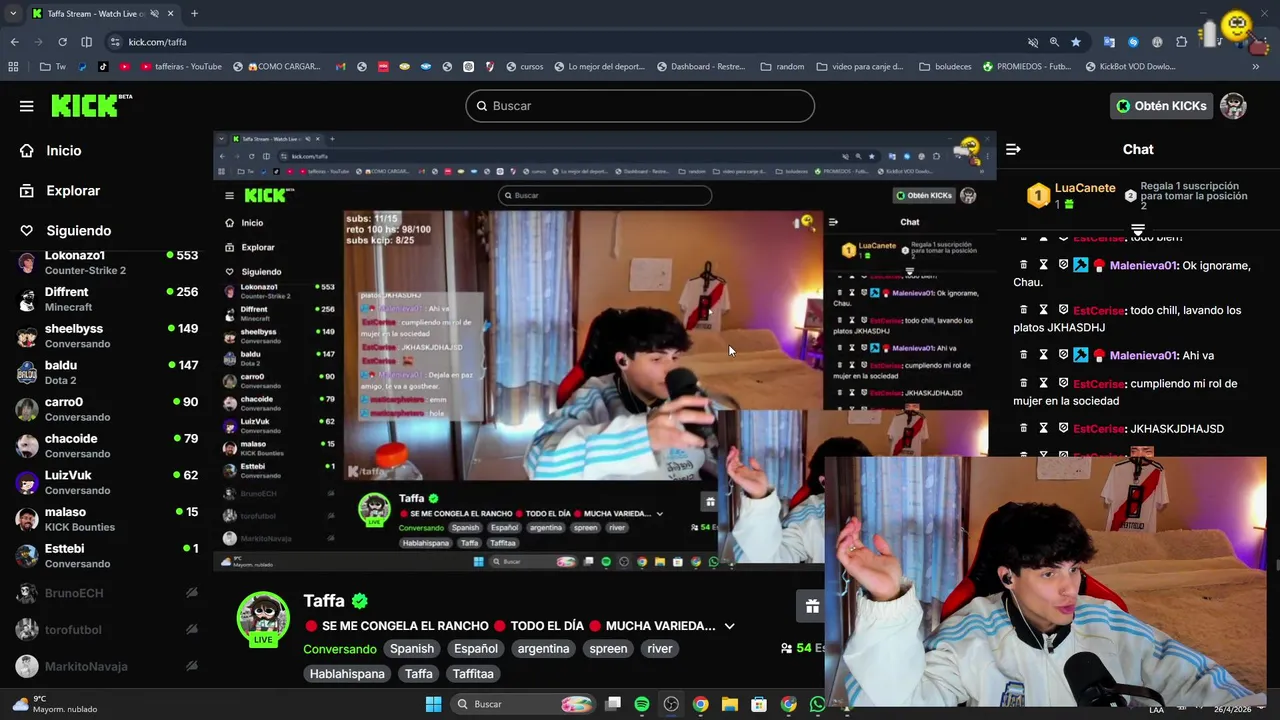
Task: Reload the kick.com/taffa page
Action: pyautogui.click(x=62, y=42)
